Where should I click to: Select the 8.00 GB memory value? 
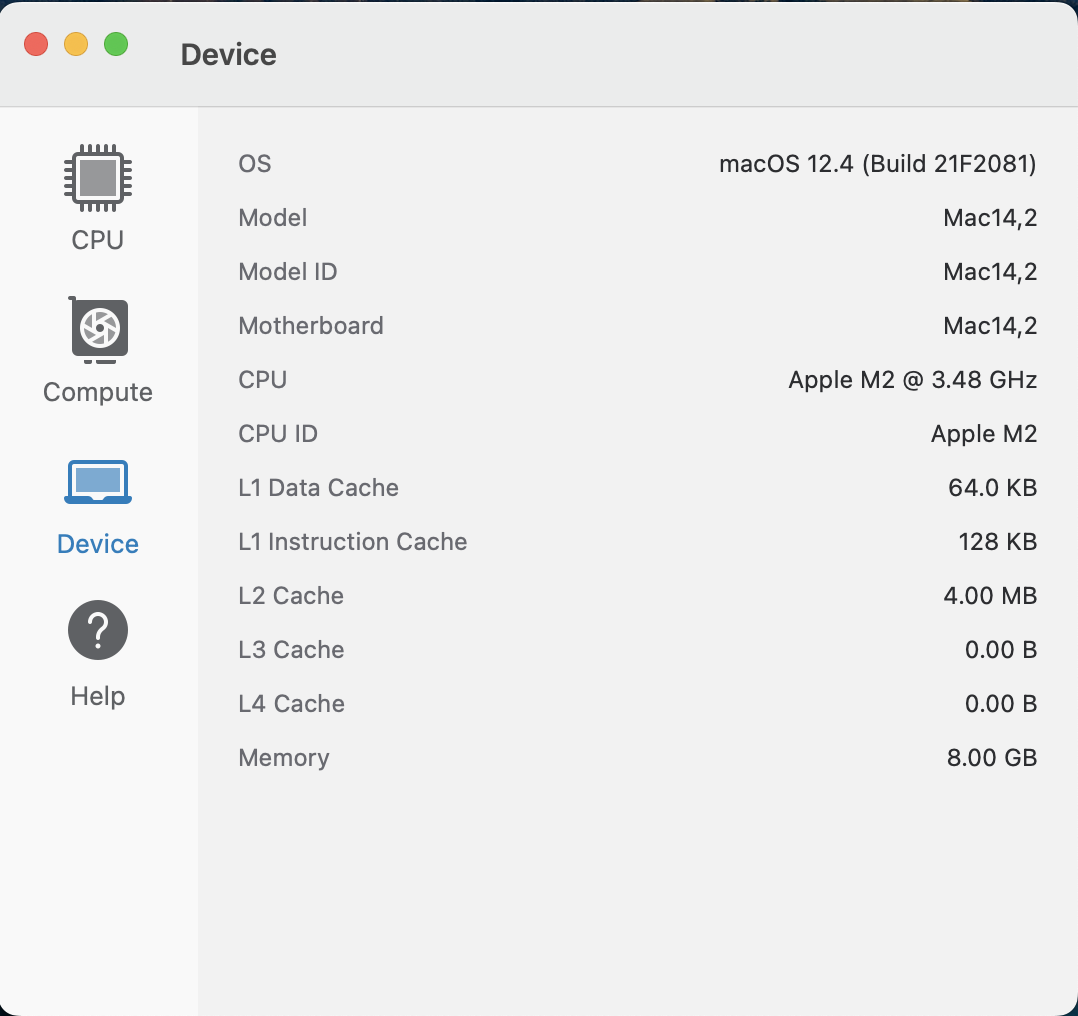(x=991, y=758)
